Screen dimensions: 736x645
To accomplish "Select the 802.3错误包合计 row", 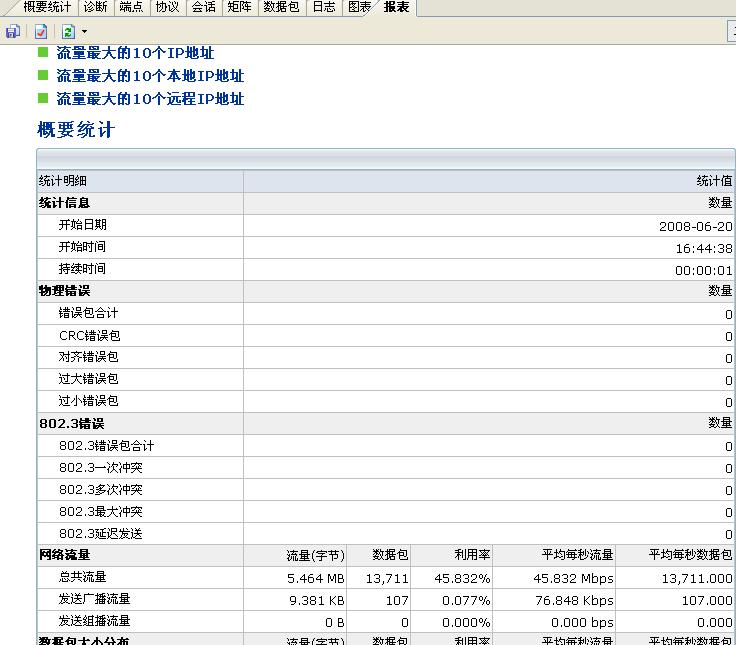I will coord(385,445).
